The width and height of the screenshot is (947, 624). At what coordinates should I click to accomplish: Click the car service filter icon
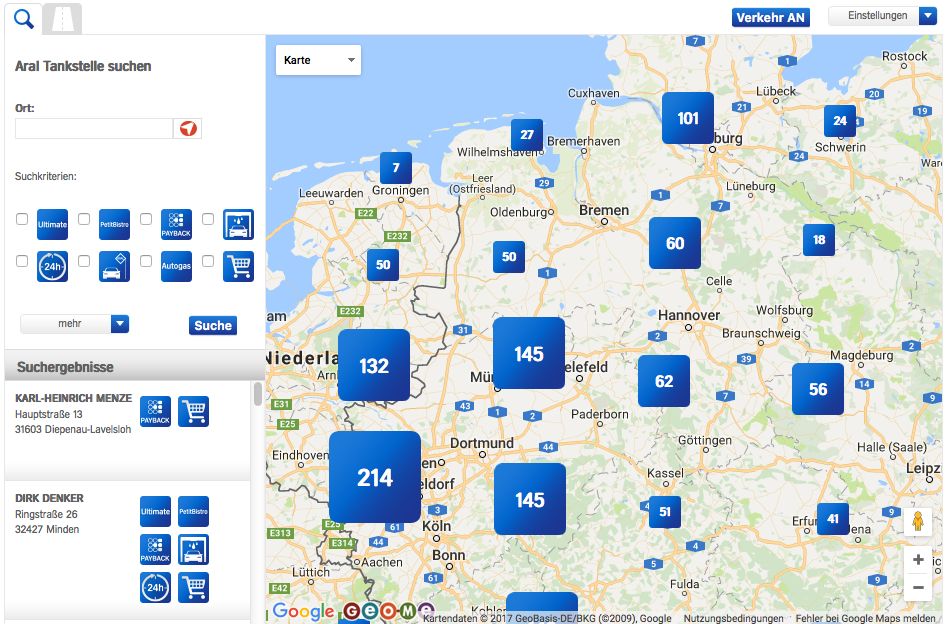(114, 266)
